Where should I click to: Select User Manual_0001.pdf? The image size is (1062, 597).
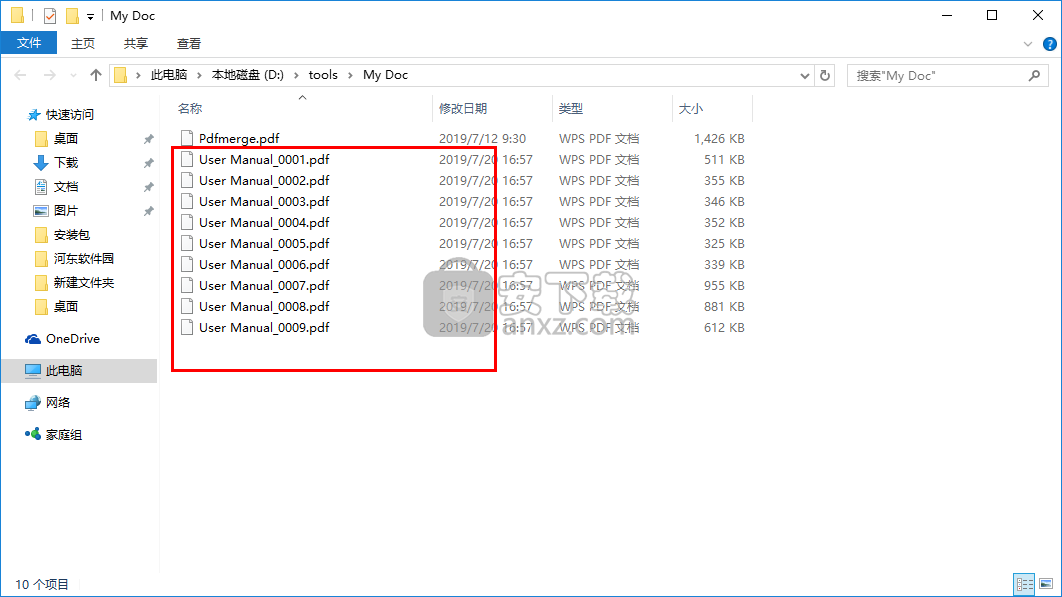[264, 160]
